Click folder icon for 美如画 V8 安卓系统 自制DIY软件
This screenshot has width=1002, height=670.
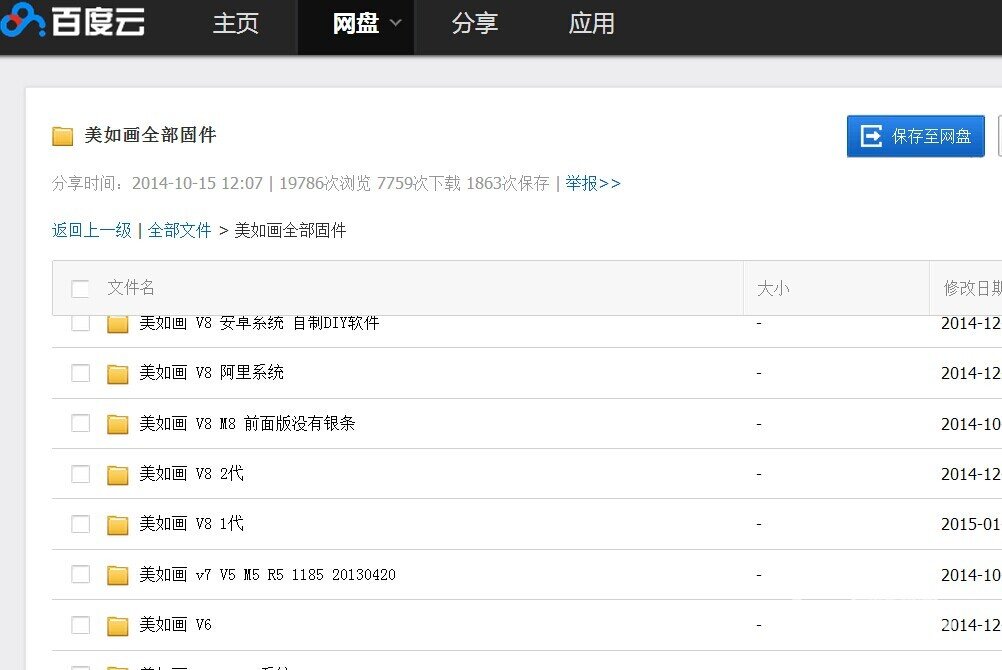coord(118,323)
